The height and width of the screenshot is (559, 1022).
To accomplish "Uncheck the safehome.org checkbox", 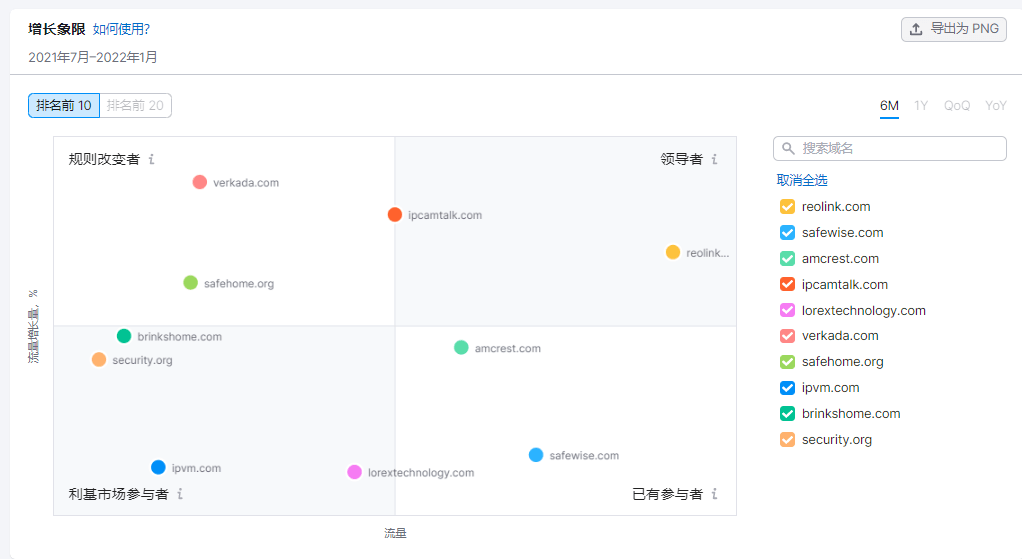I will [x=787, y=362].
